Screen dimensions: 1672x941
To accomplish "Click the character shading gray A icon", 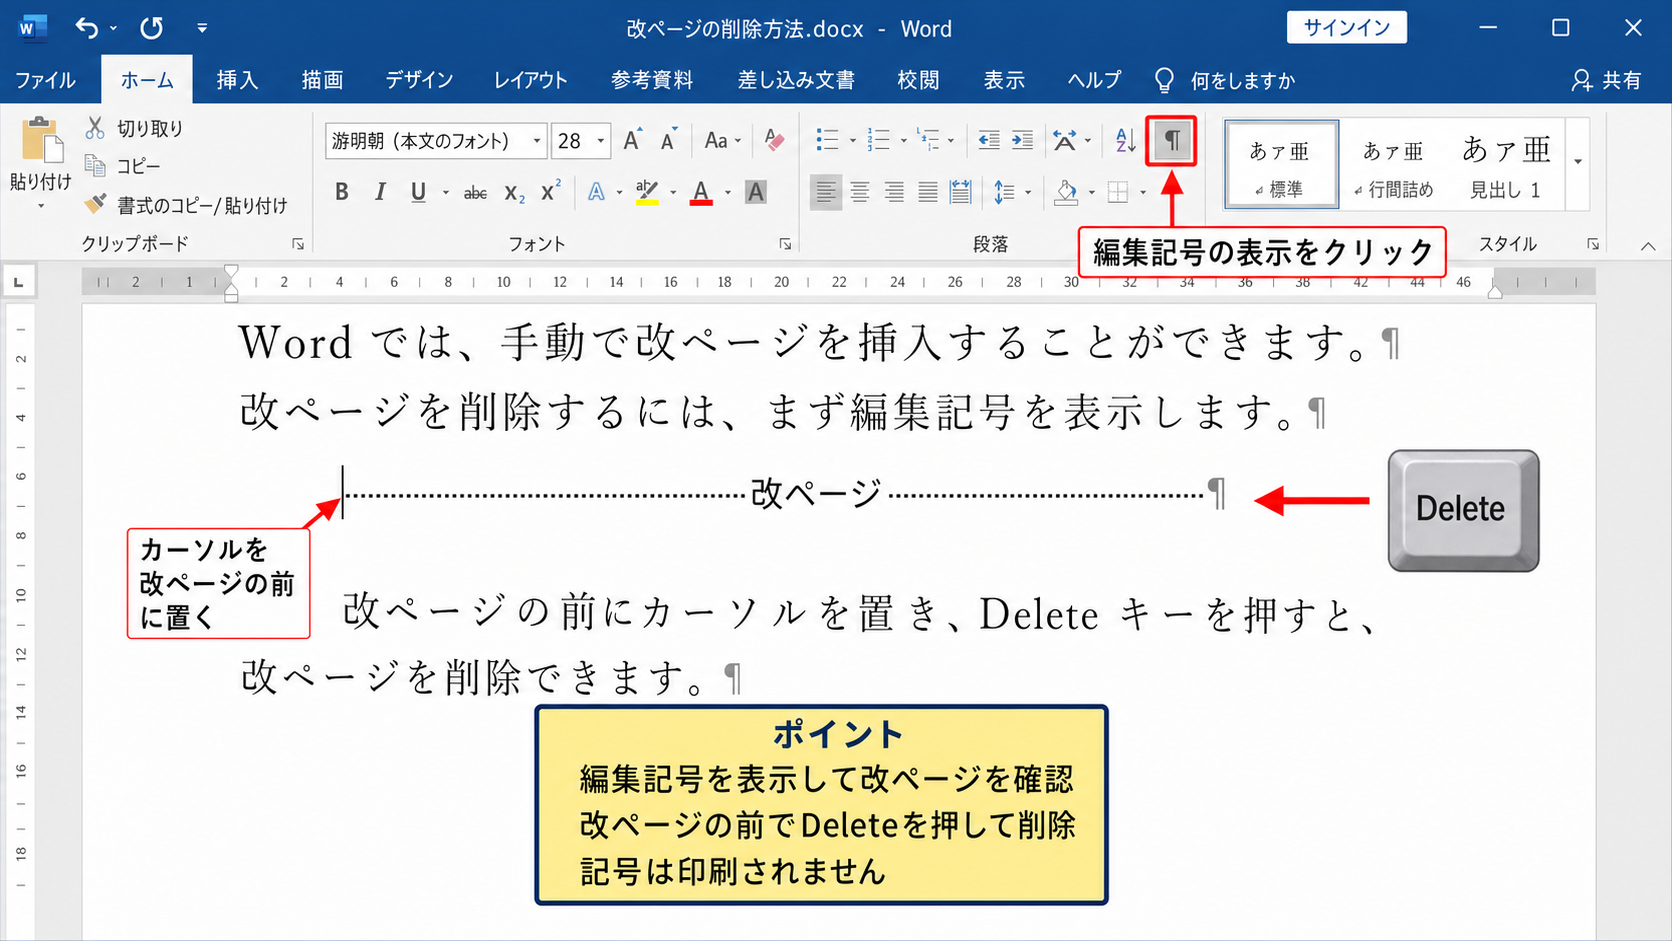I will tap(756, 192).
